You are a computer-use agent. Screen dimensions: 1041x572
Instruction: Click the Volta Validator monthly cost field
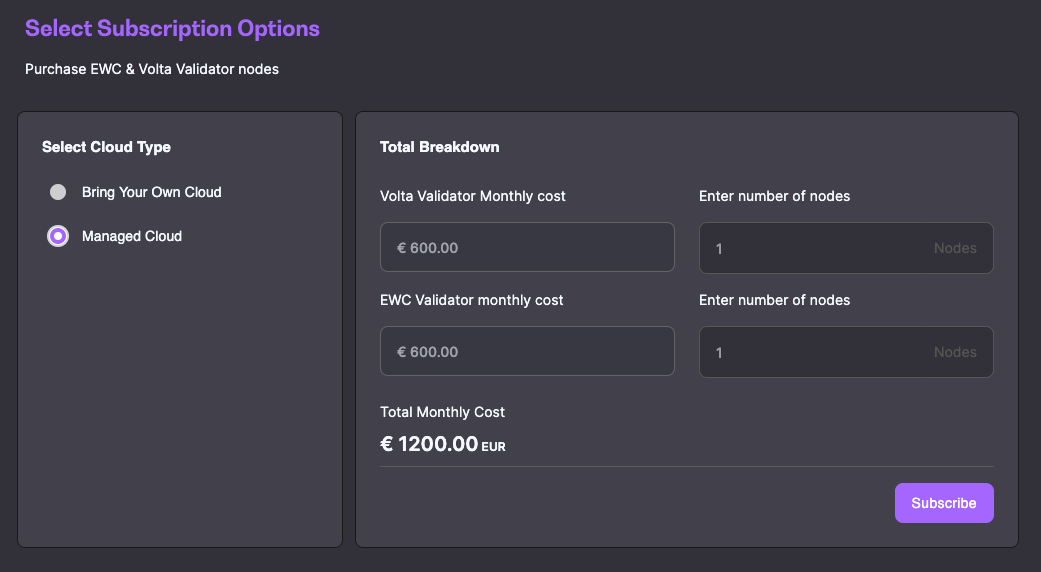[527, 248]
